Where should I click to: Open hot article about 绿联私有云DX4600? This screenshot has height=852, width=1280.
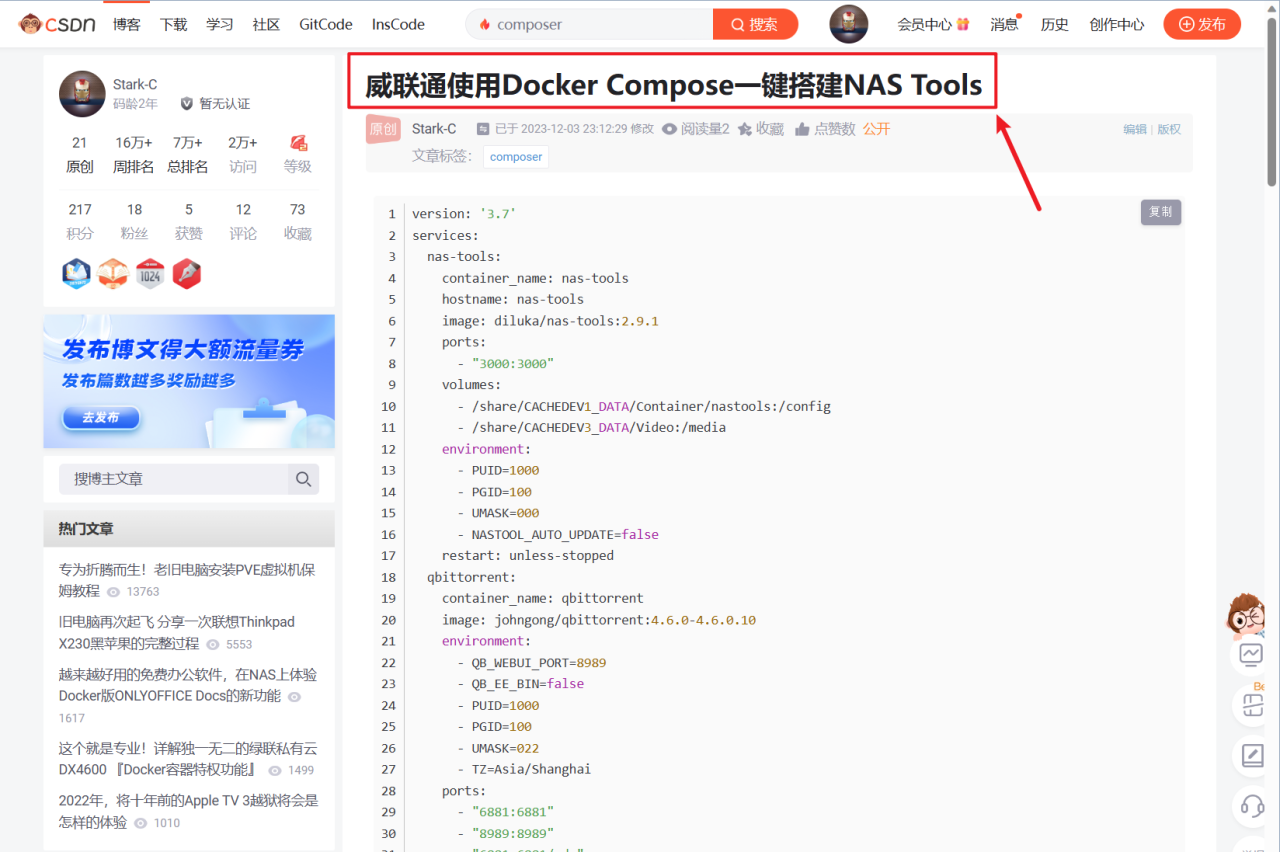coord(187,759)
